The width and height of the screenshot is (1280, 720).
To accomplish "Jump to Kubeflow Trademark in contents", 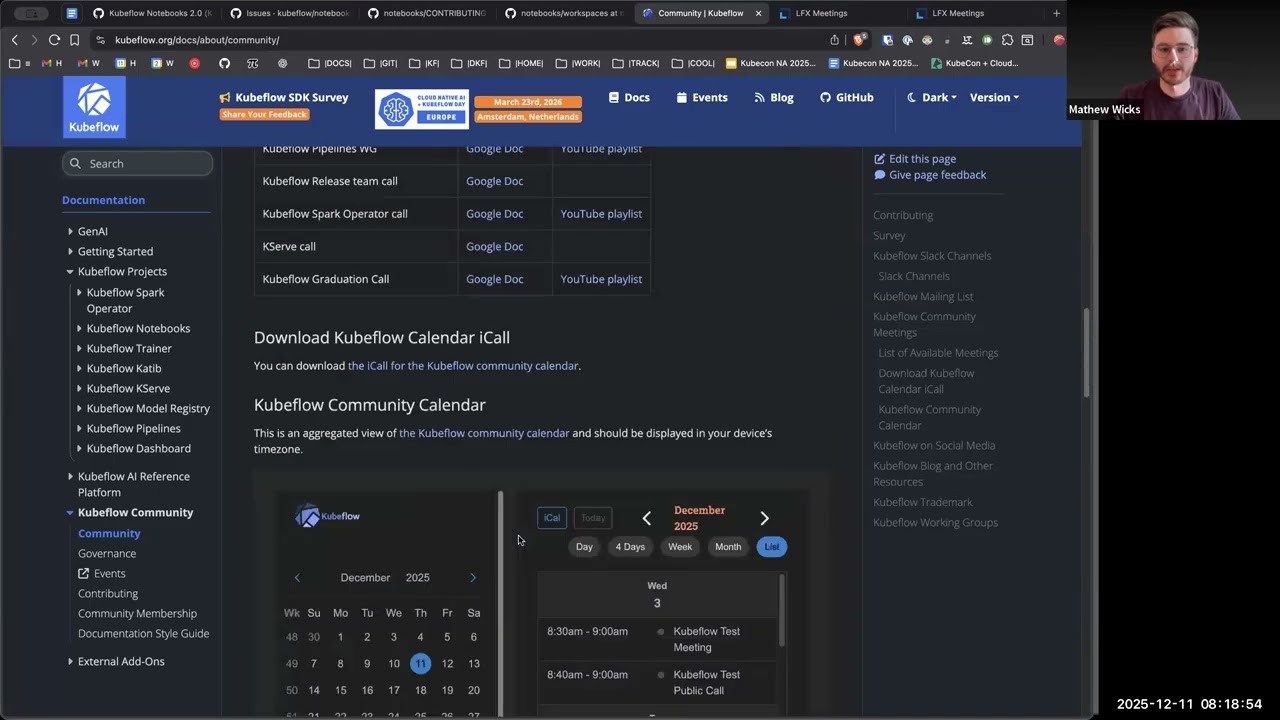I will (922, 502).
